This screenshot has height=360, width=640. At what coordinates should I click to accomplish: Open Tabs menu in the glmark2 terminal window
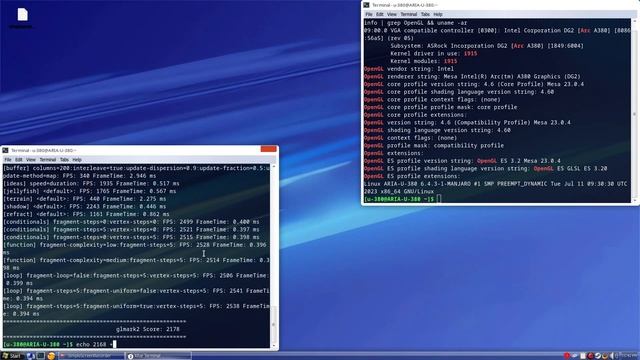click(x=64, y=160)
